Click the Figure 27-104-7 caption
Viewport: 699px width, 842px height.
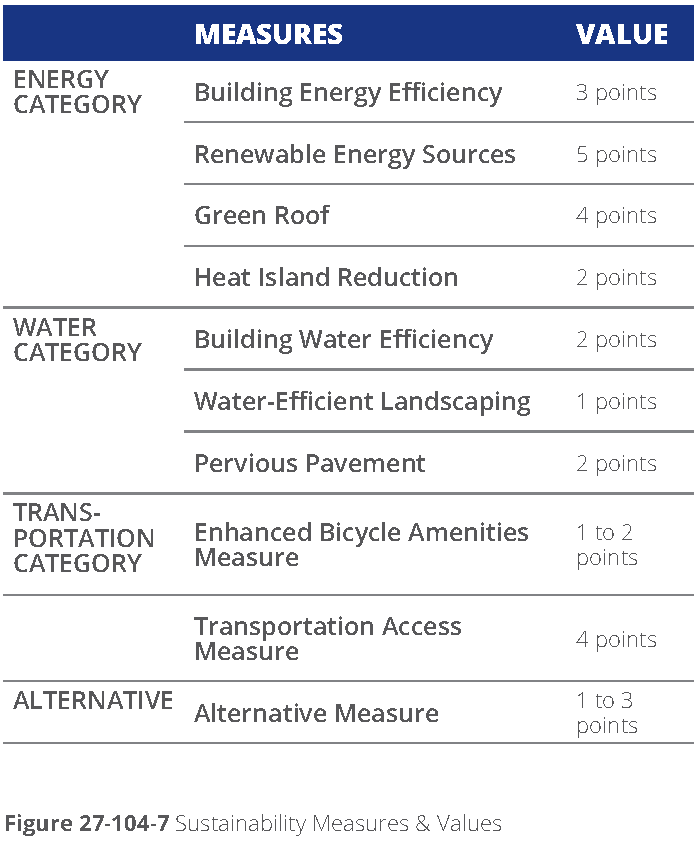coord(253,824)
